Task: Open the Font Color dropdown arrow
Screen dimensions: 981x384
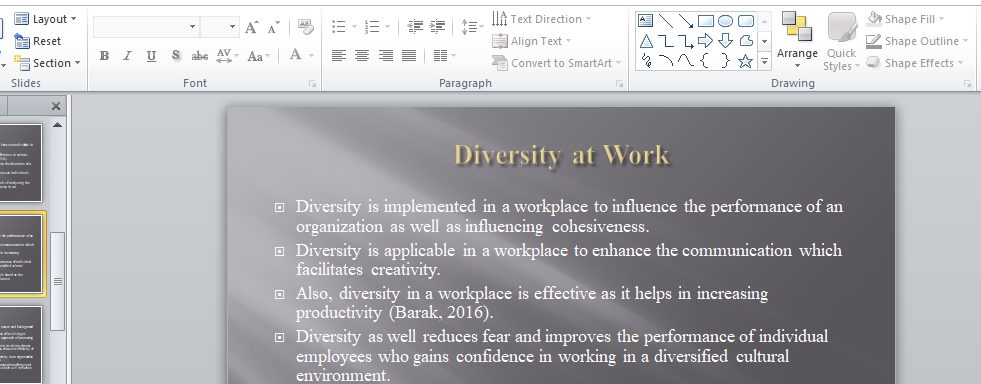Action: pos(312,56)
